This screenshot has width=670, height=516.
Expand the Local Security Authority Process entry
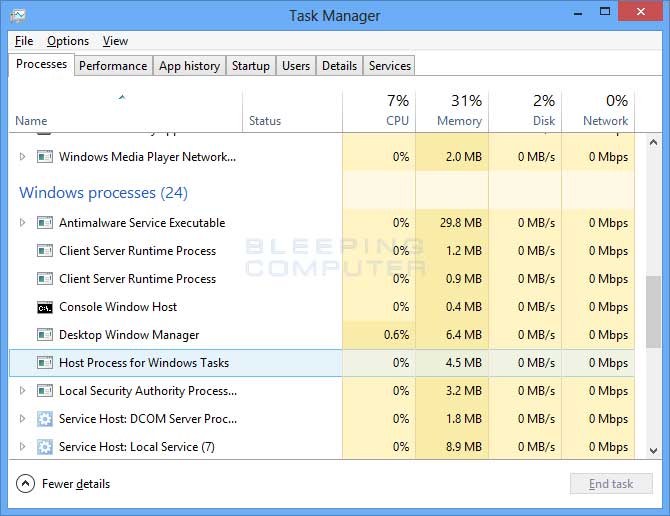[23, 391]
